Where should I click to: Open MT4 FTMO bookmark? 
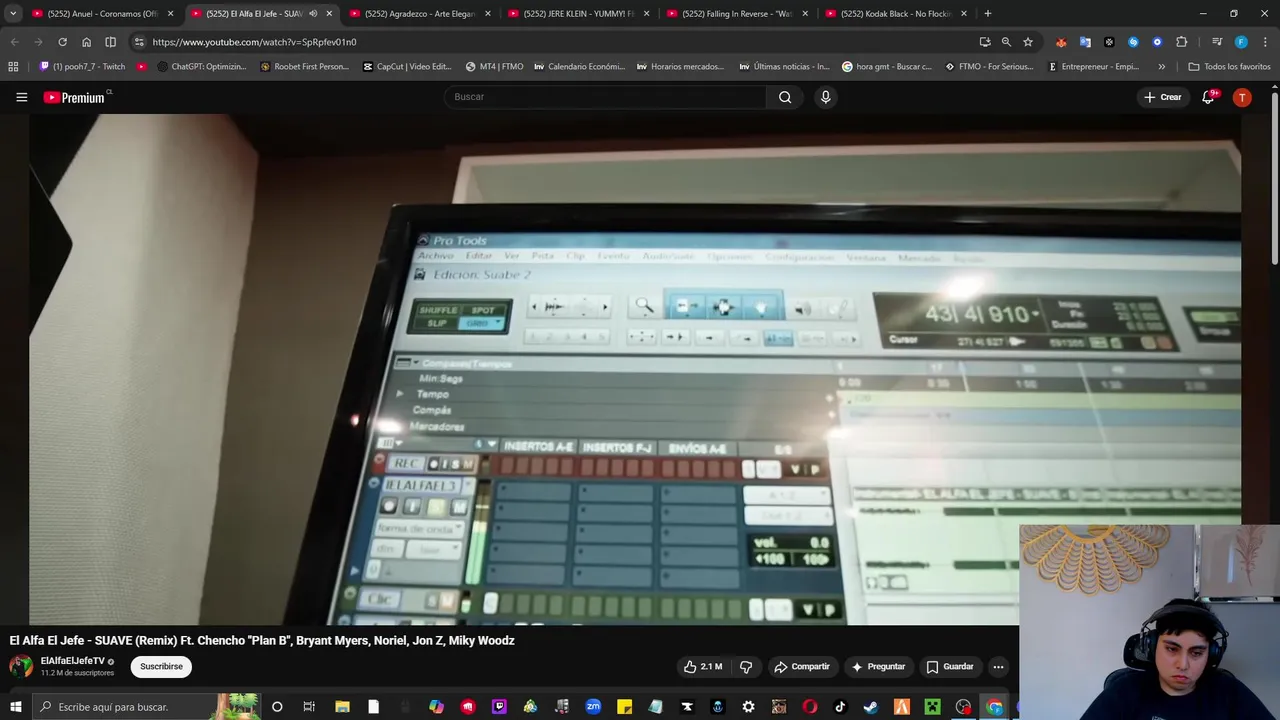pyautogui.click(x=494, y=67)
